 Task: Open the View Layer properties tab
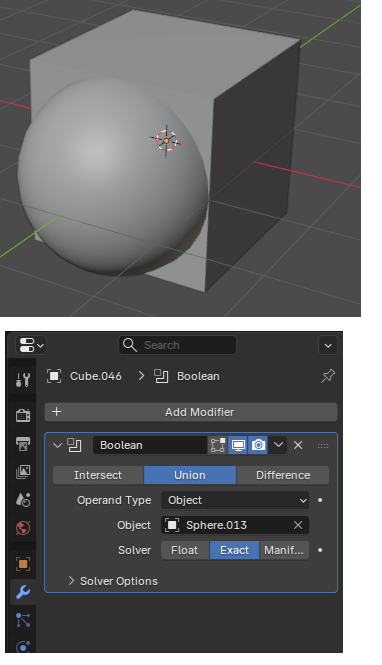click(x=23, y=472)
